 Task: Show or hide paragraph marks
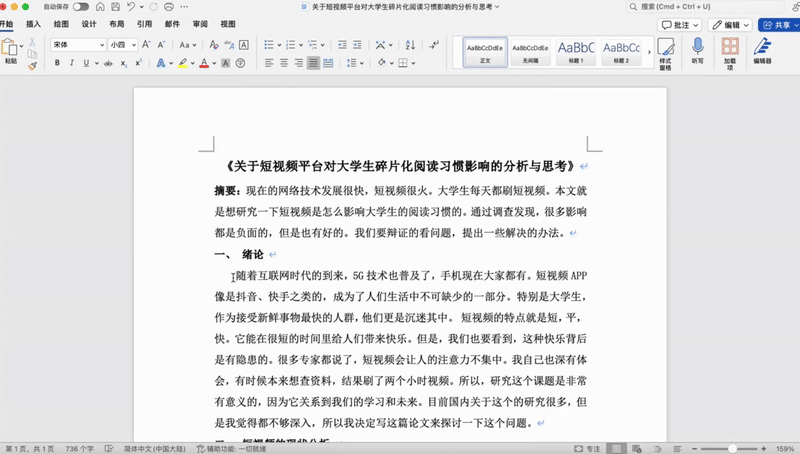434,45
